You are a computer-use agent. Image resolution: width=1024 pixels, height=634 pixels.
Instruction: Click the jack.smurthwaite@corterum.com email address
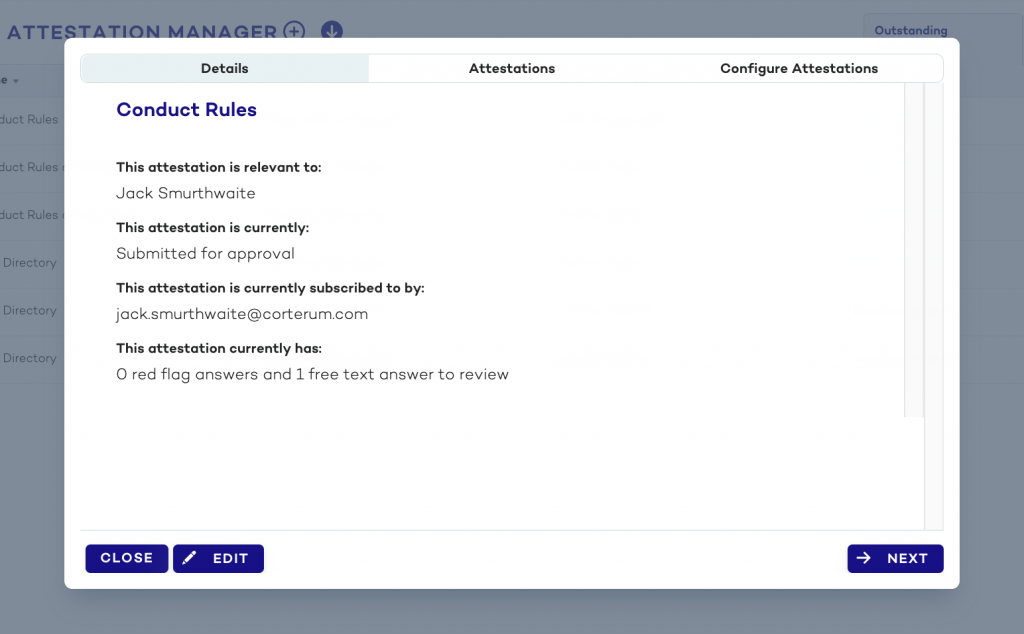(x=242, y=314)
